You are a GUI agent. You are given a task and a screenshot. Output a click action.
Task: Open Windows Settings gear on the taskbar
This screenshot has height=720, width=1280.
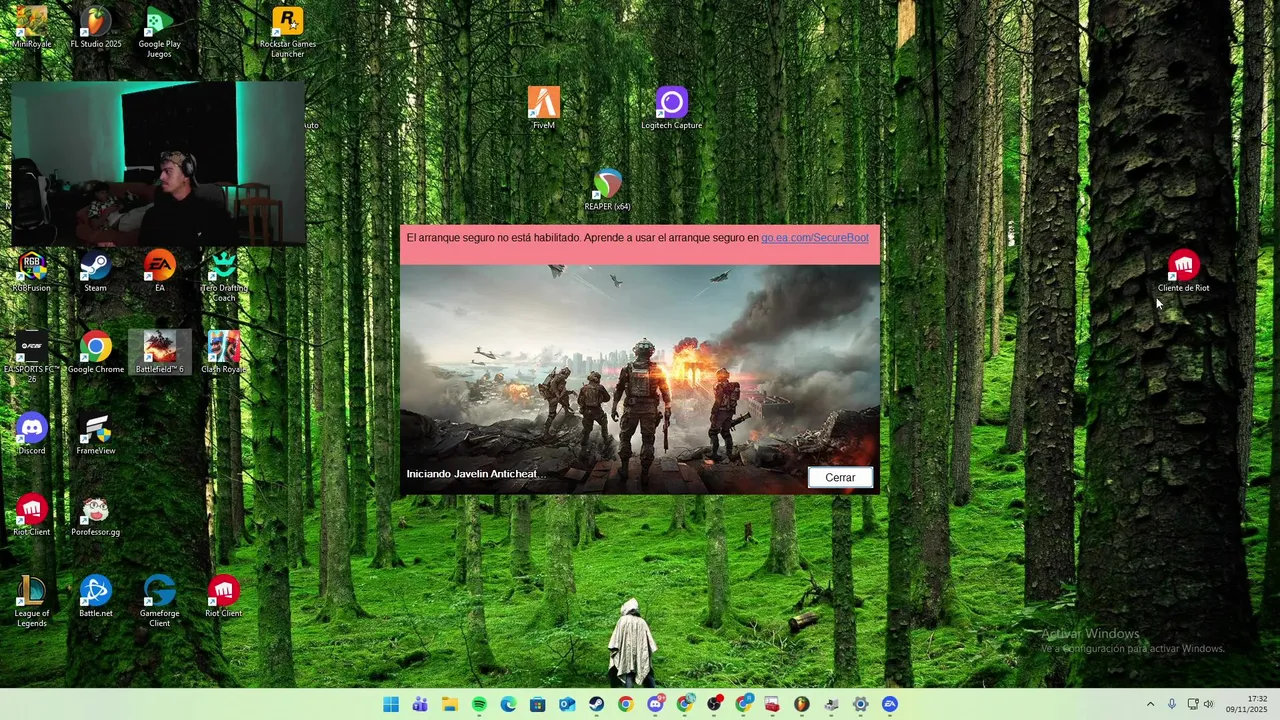click(860, 704)
